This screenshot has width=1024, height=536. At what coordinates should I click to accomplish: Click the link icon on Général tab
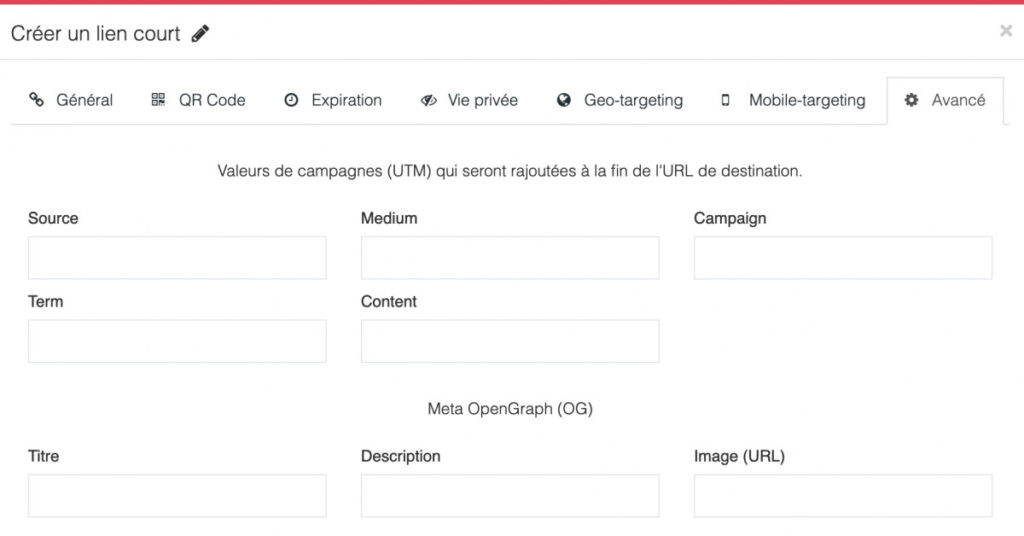[x=37, y=100]
